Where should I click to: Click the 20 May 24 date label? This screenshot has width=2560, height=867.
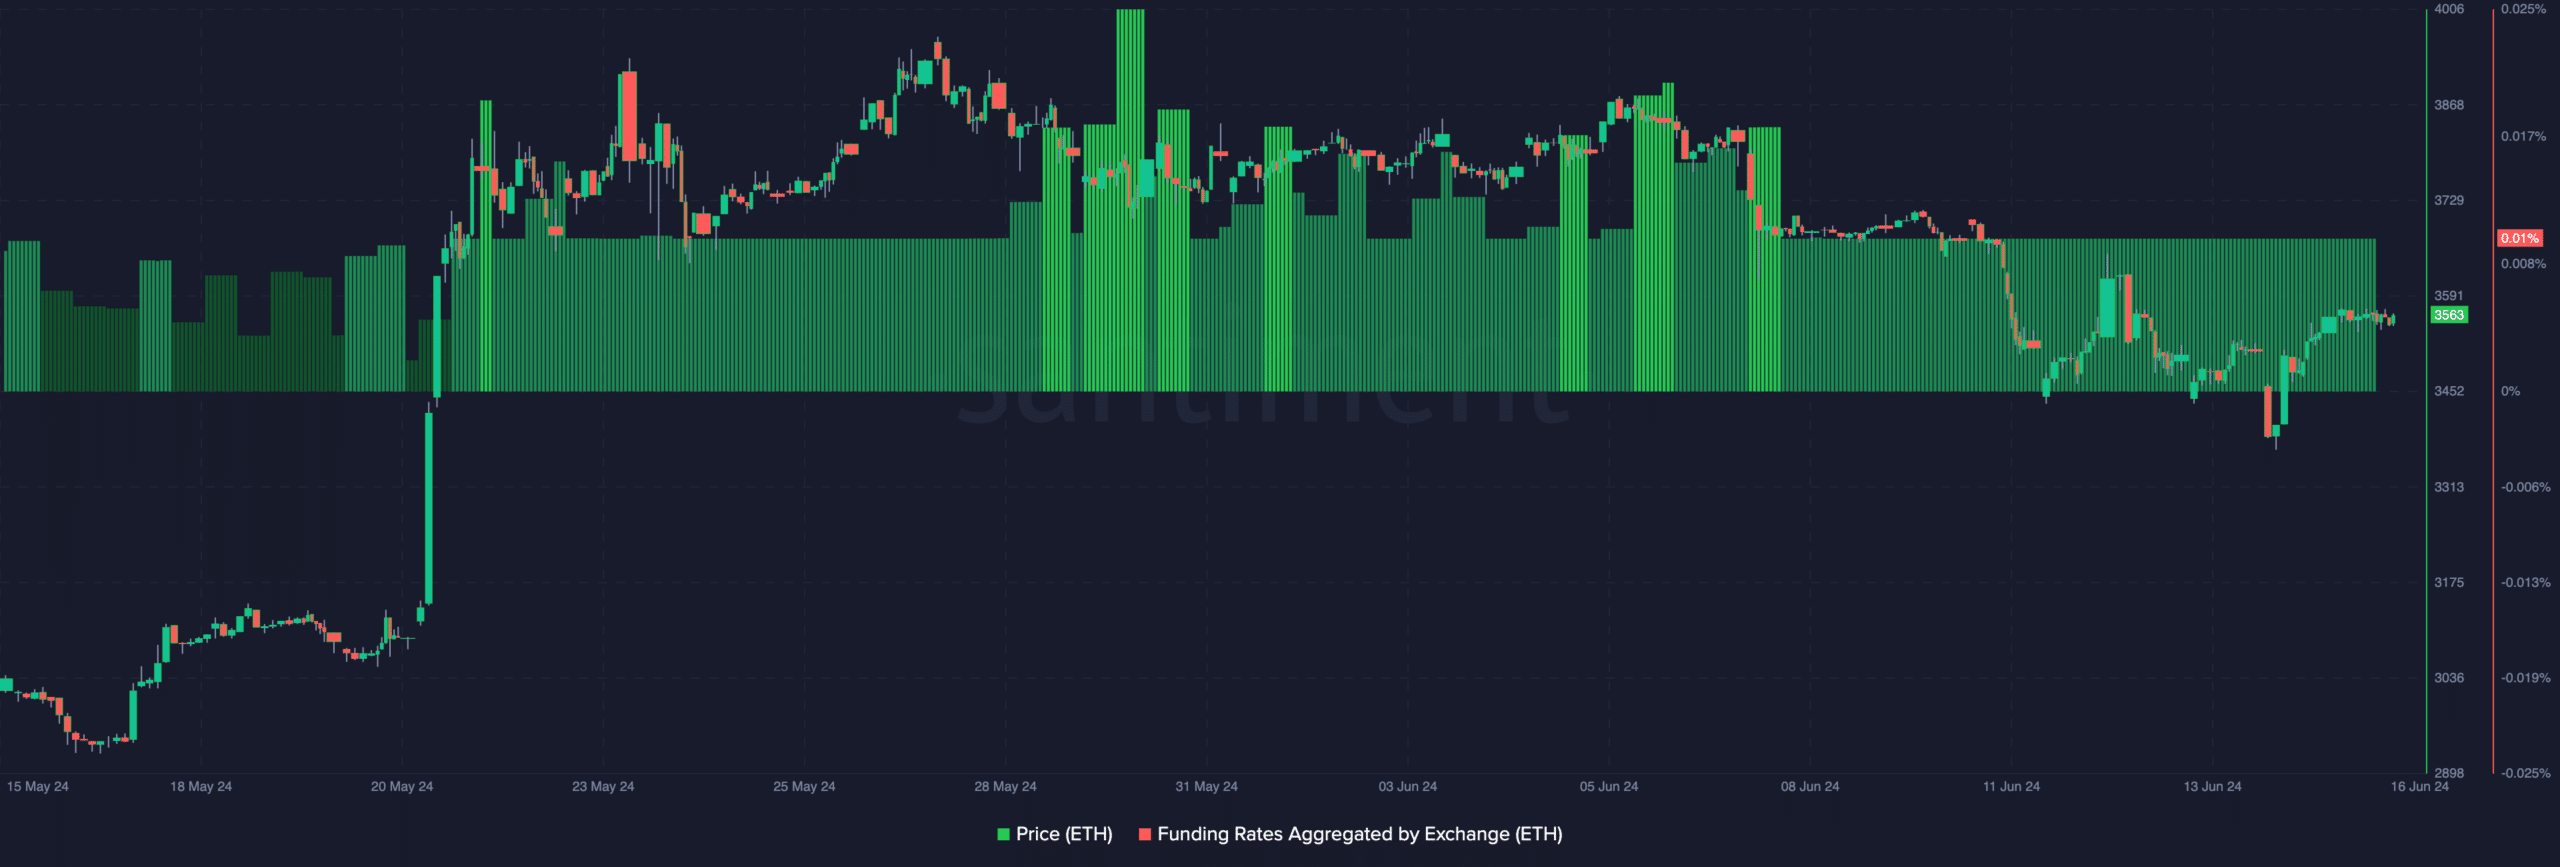[x=402, y=786]
